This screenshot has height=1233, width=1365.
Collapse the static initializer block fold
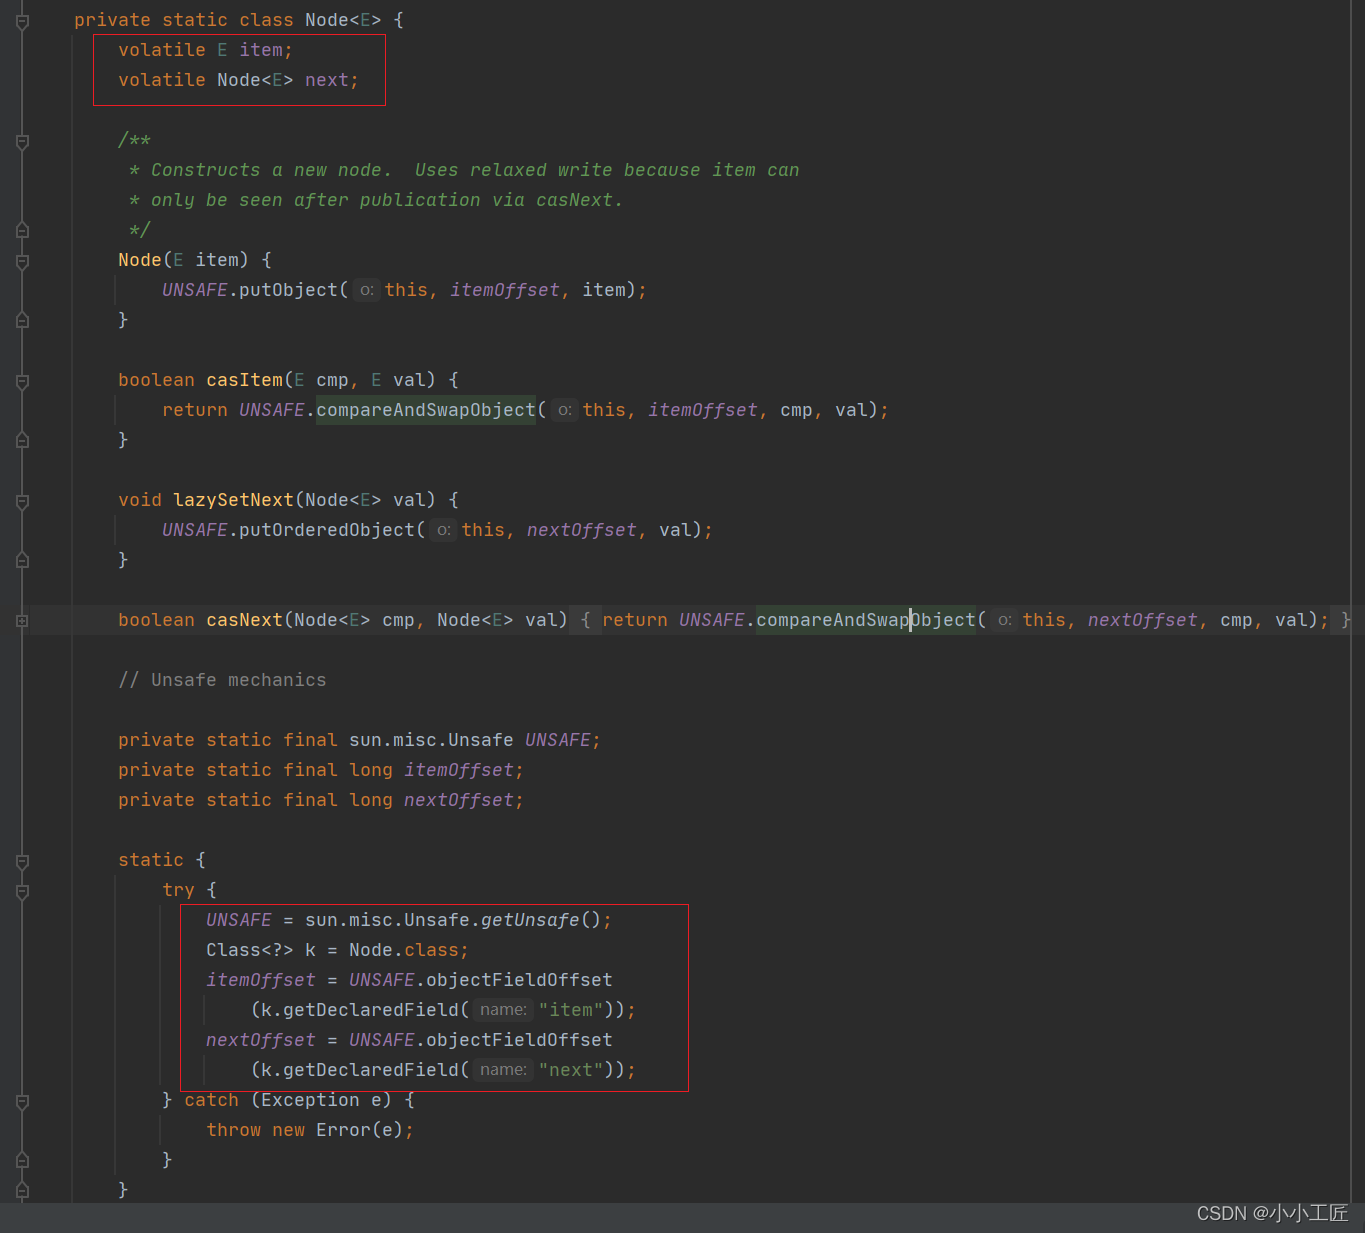pyautogui.click(x=22, y=861)
